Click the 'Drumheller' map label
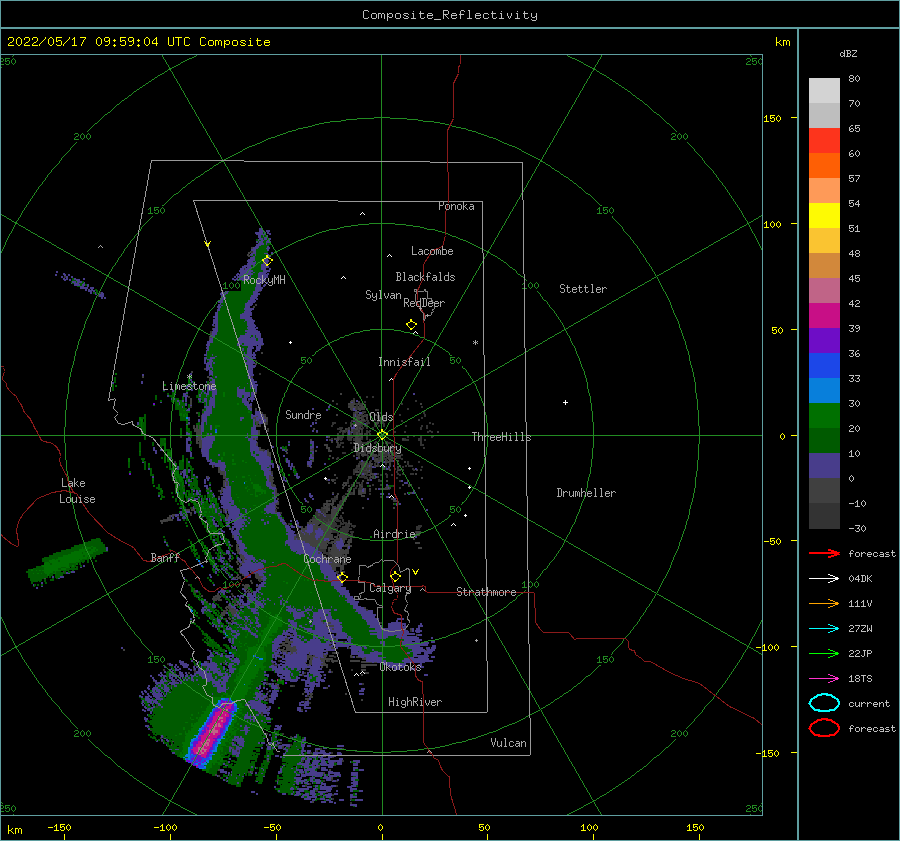Viewport: 900px width, 841px height. (x=585, y=493)
